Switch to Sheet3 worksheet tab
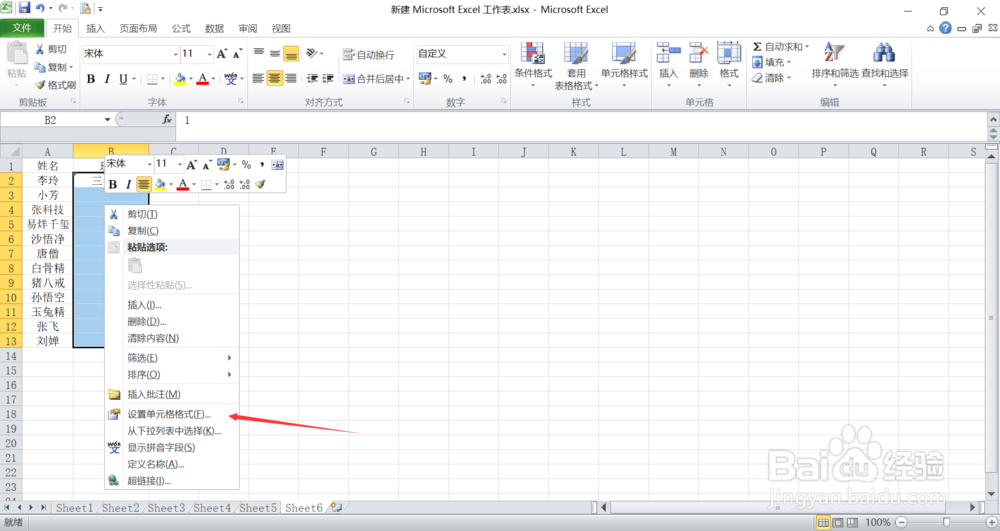This screenshot has width=1000, height=531. 166,507
